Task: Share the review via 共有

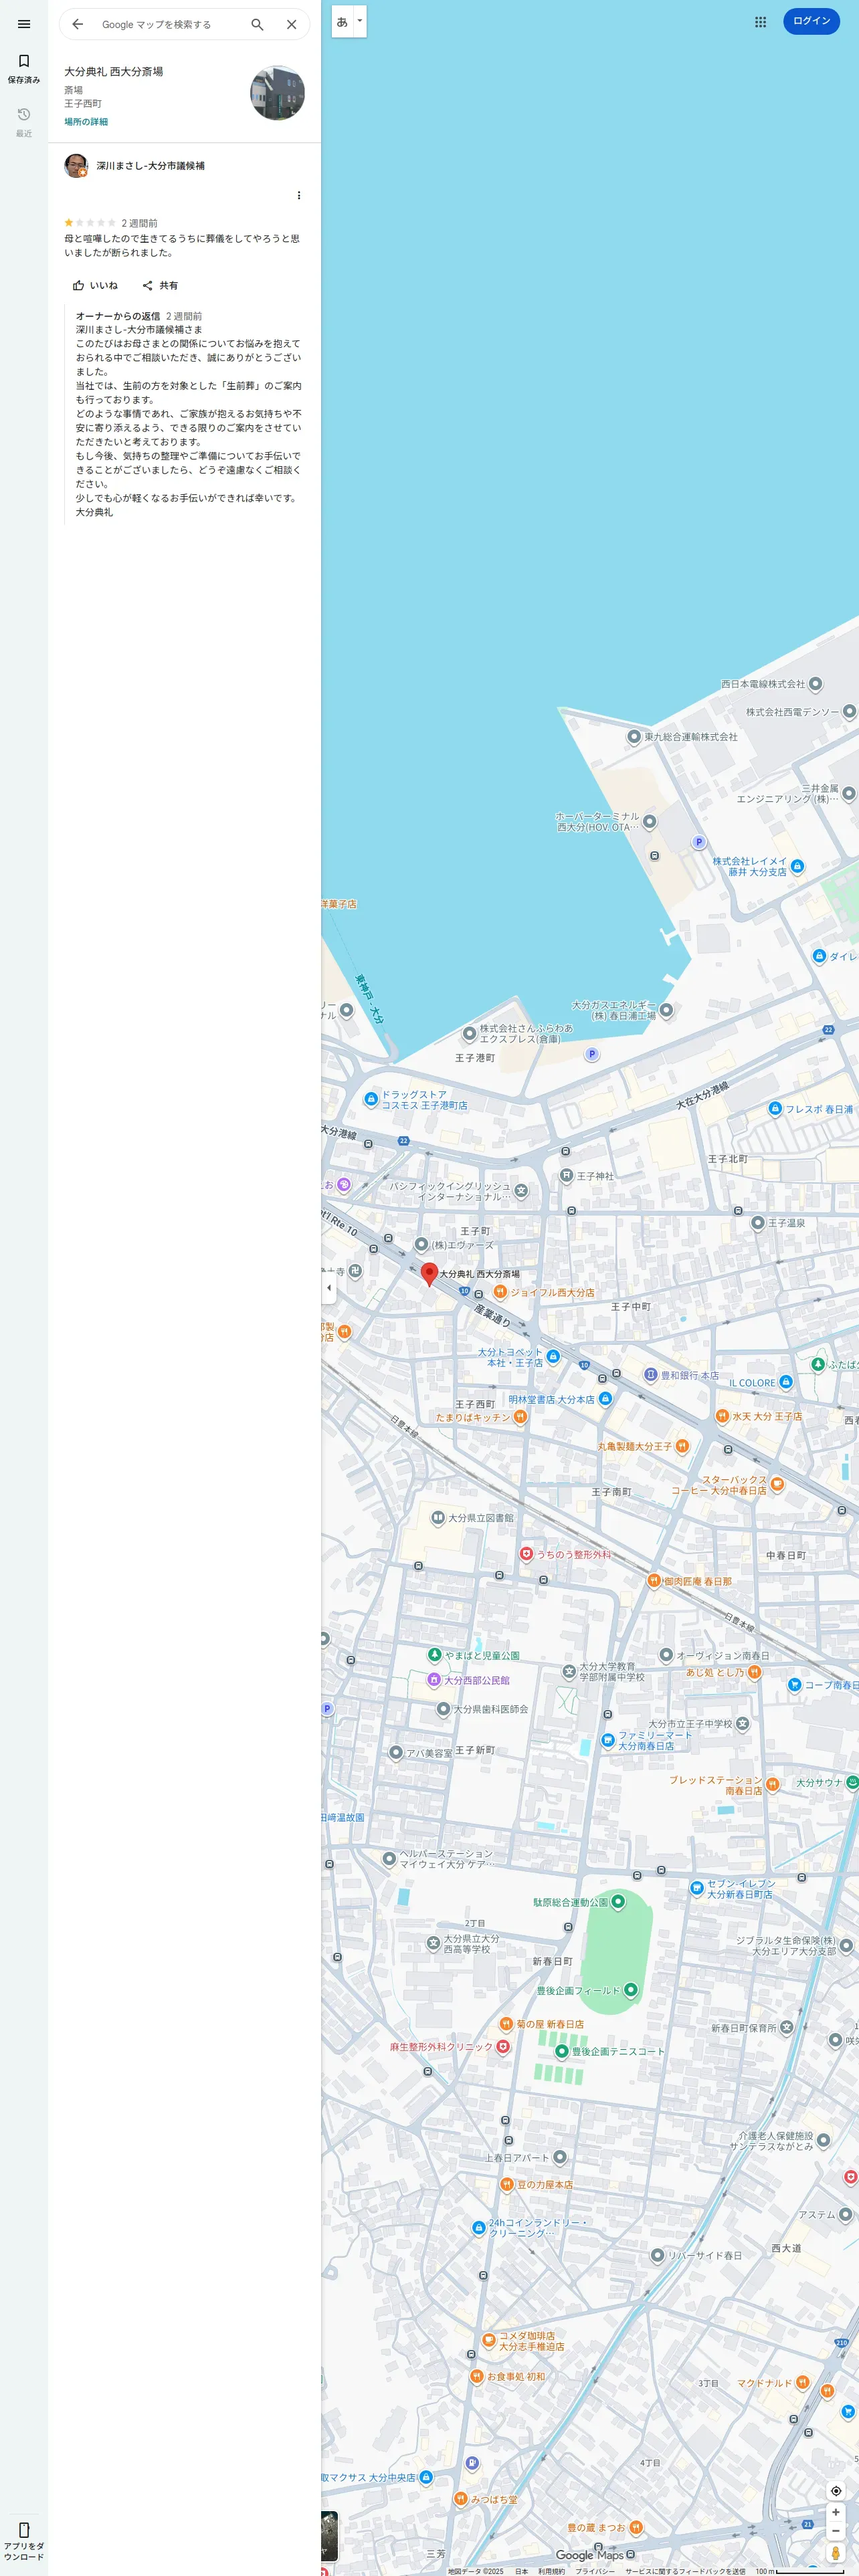Action: coord(160,285)
